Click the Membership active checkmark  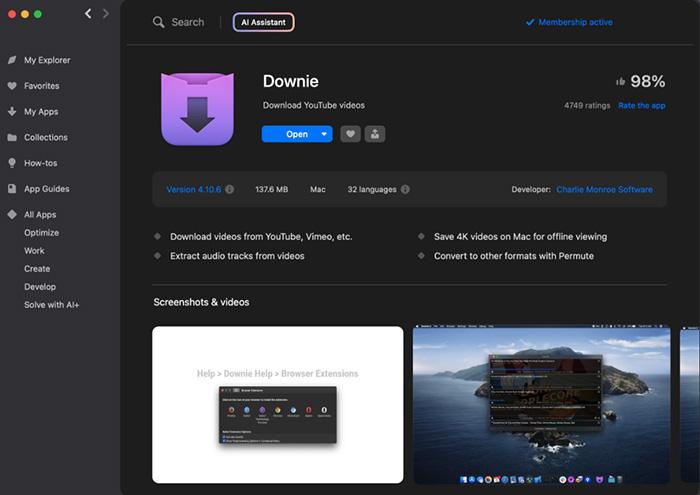click(530, 22)
